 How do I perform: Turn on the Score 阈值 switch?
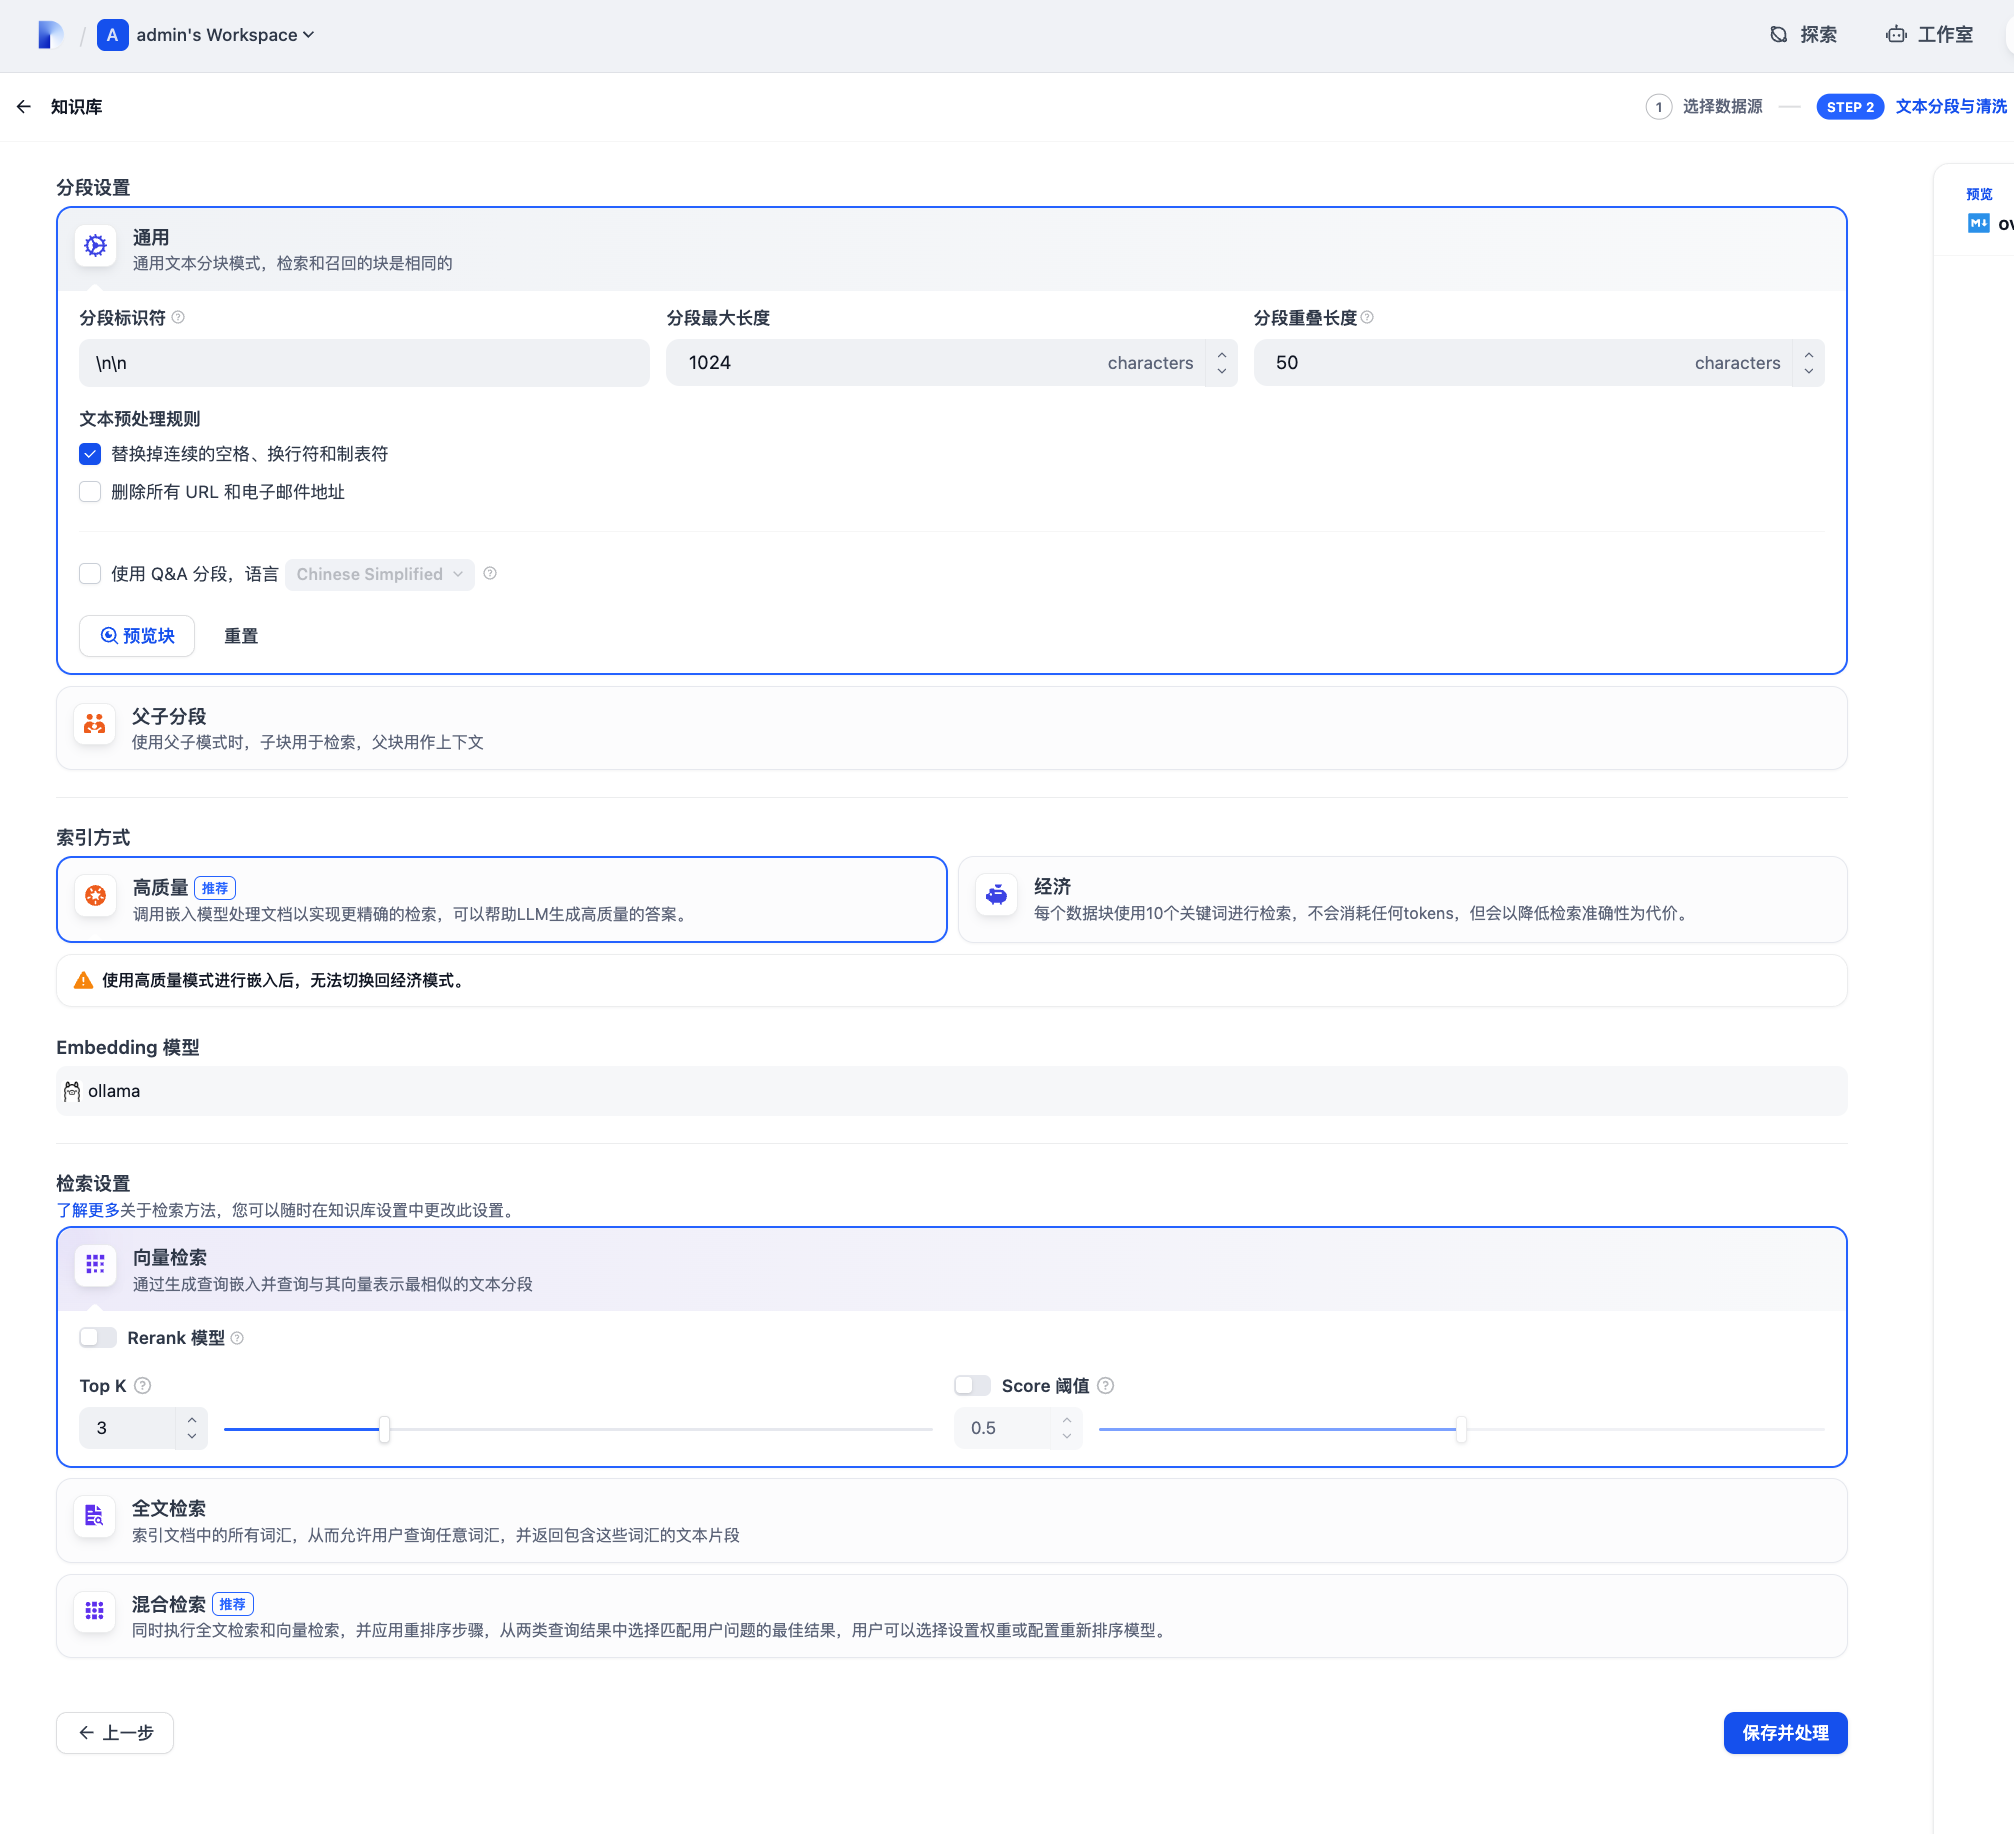(971, 1385)
